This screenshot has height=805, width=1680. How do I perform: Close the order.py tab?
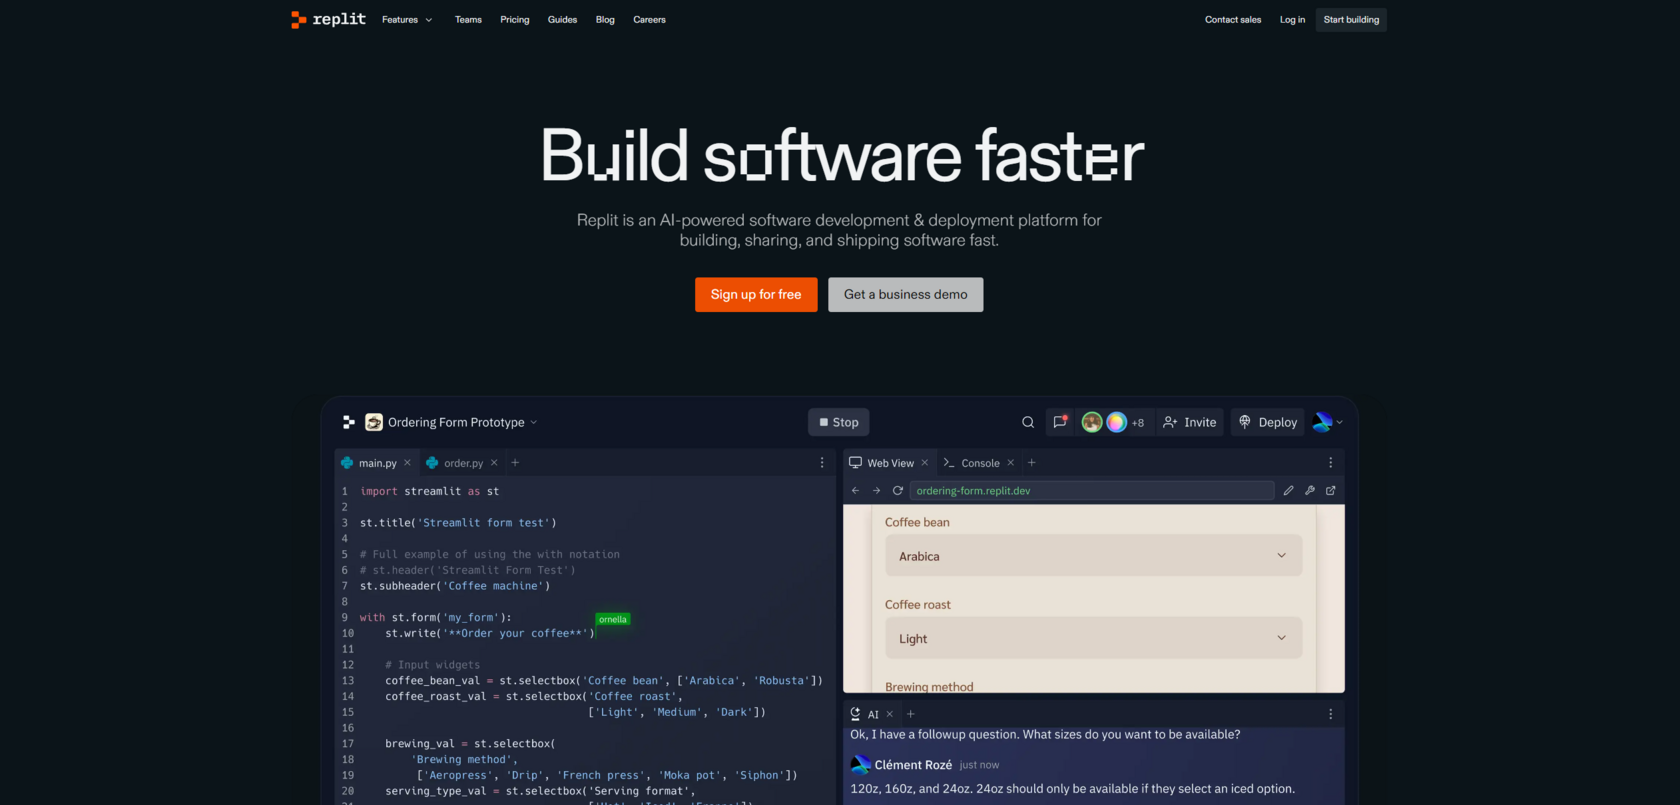(494, 463)
